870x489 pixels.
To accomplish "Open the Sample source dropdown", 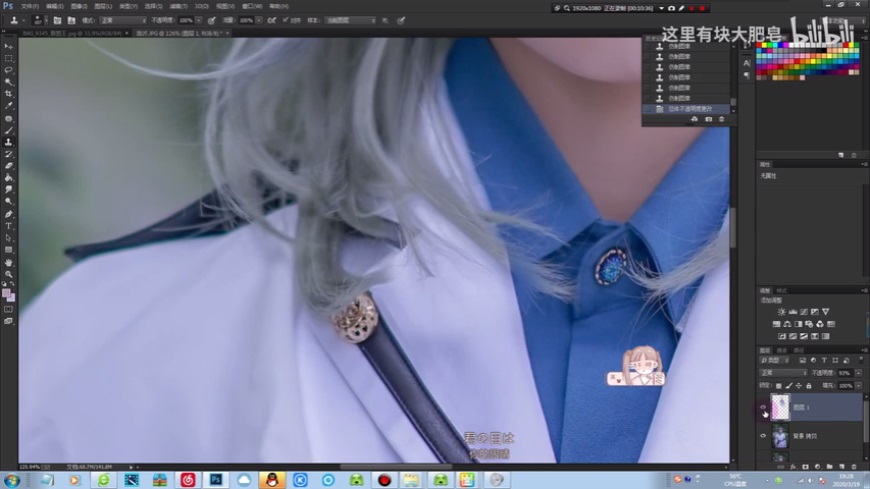I will click(x=351, y=21).
